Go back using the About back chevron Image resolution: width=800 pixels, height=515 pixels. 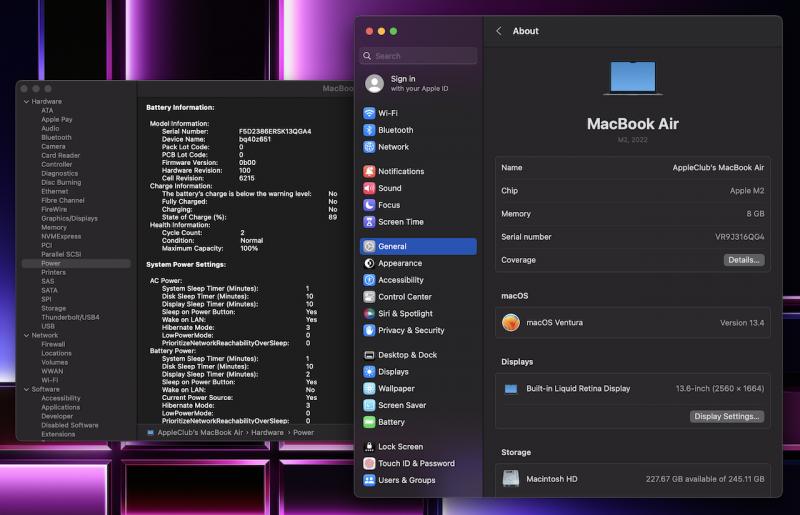(499, 31)
